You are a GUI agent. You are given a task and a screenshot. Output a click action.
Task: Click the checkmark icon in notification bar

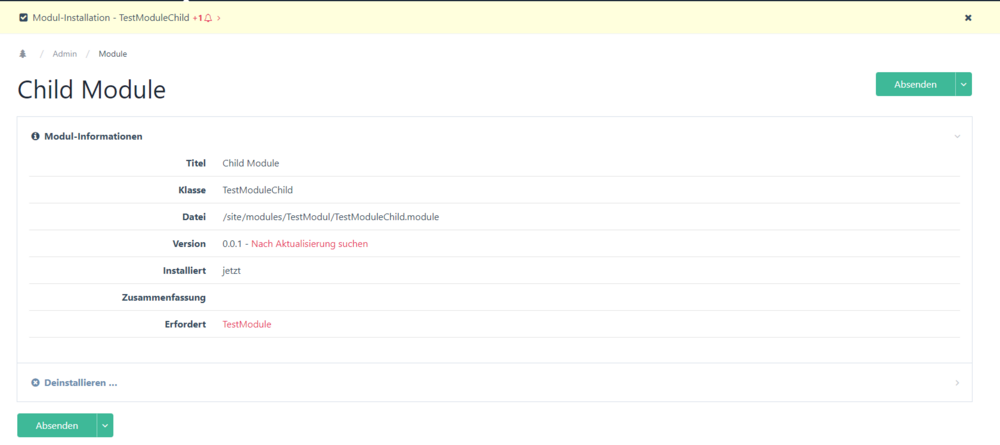[23, 18]
